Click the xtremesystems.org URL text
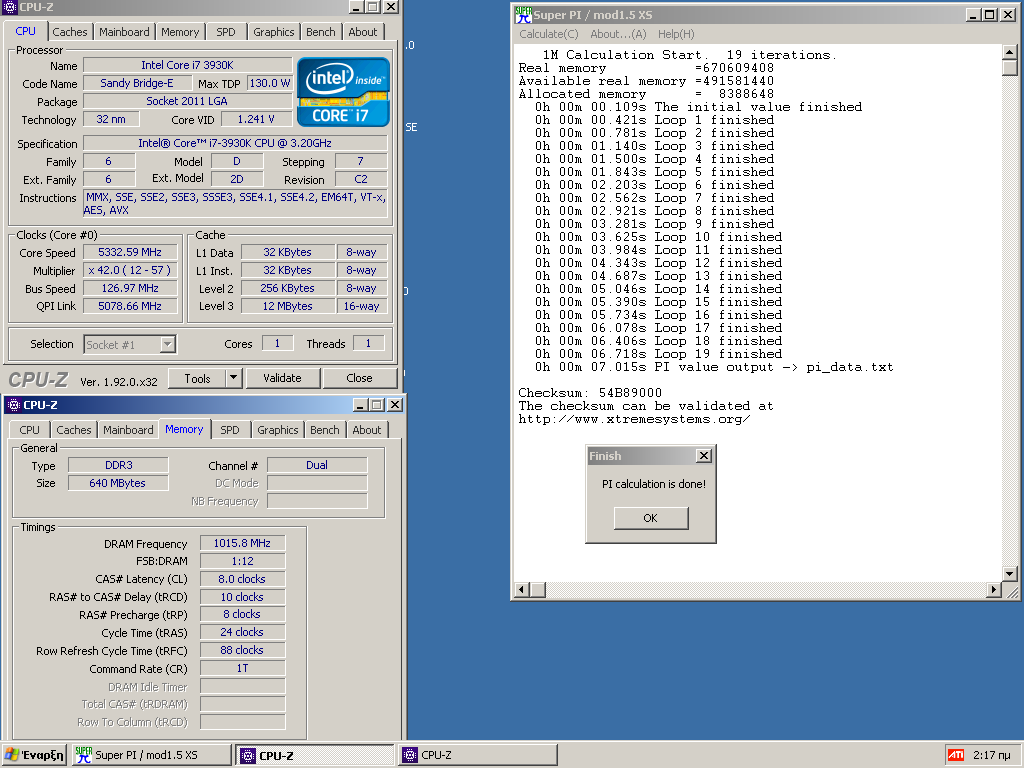The height and width of the screenshot is (768, 1024). [634, 419]
